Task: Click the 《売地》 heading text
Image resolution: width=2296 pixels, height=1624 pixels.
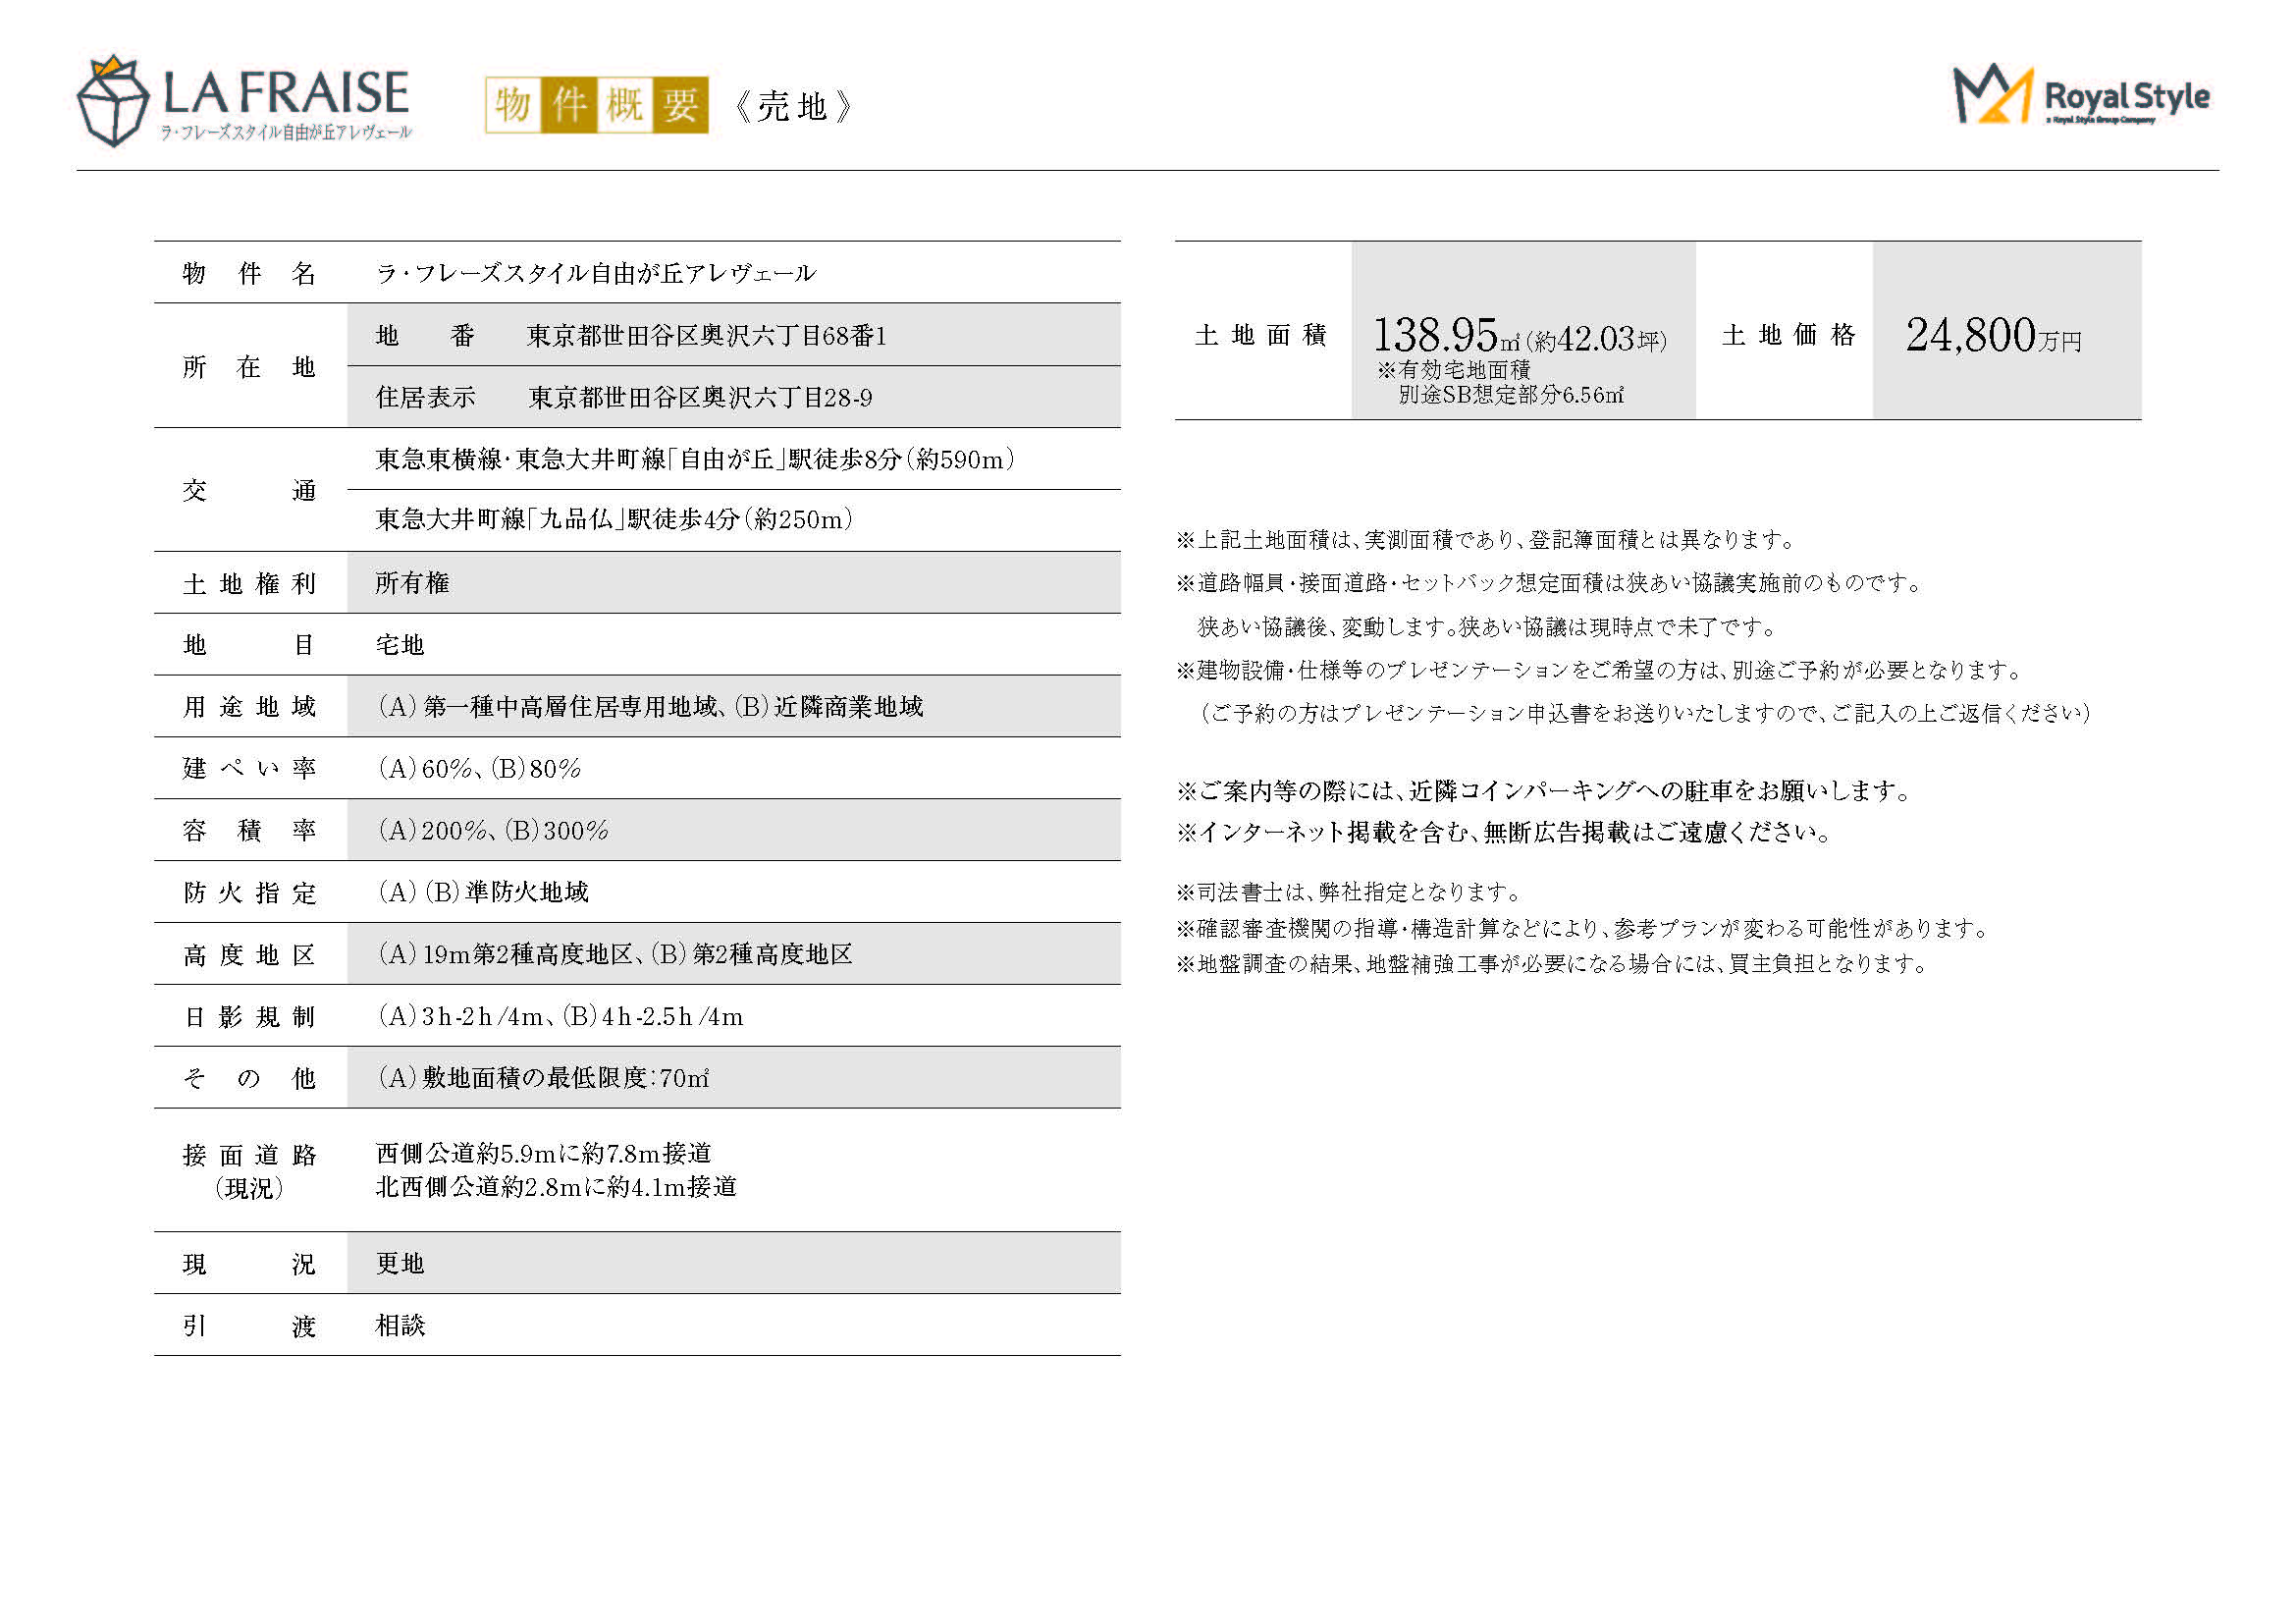Action: (x=792, y=106)
